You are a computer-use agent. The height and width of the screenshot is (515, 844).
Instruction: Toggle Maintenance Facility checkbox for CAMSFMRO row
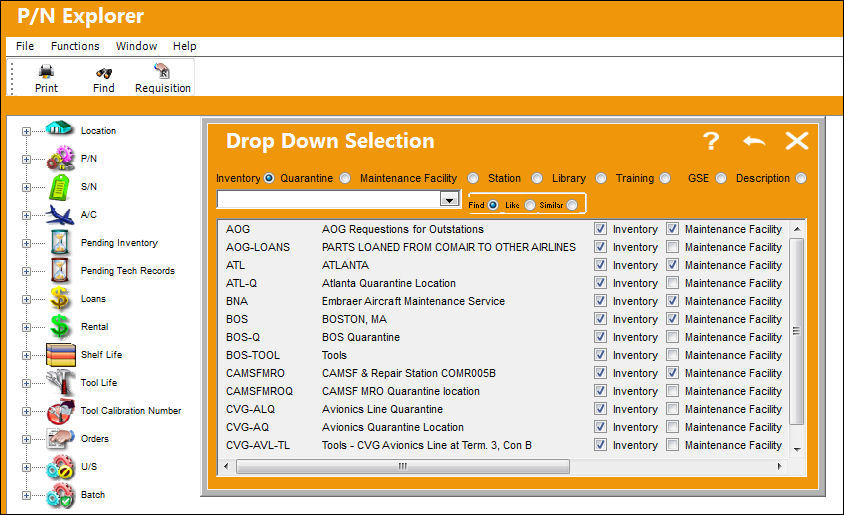point(672,372)
